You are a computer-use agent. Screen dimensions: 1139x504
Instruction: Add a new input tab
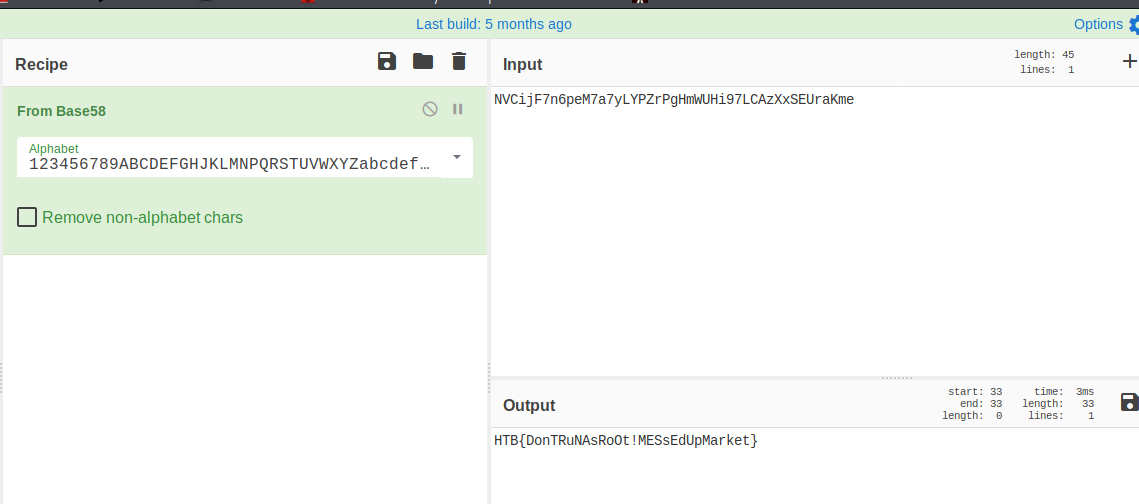(x=1129, y=62)
